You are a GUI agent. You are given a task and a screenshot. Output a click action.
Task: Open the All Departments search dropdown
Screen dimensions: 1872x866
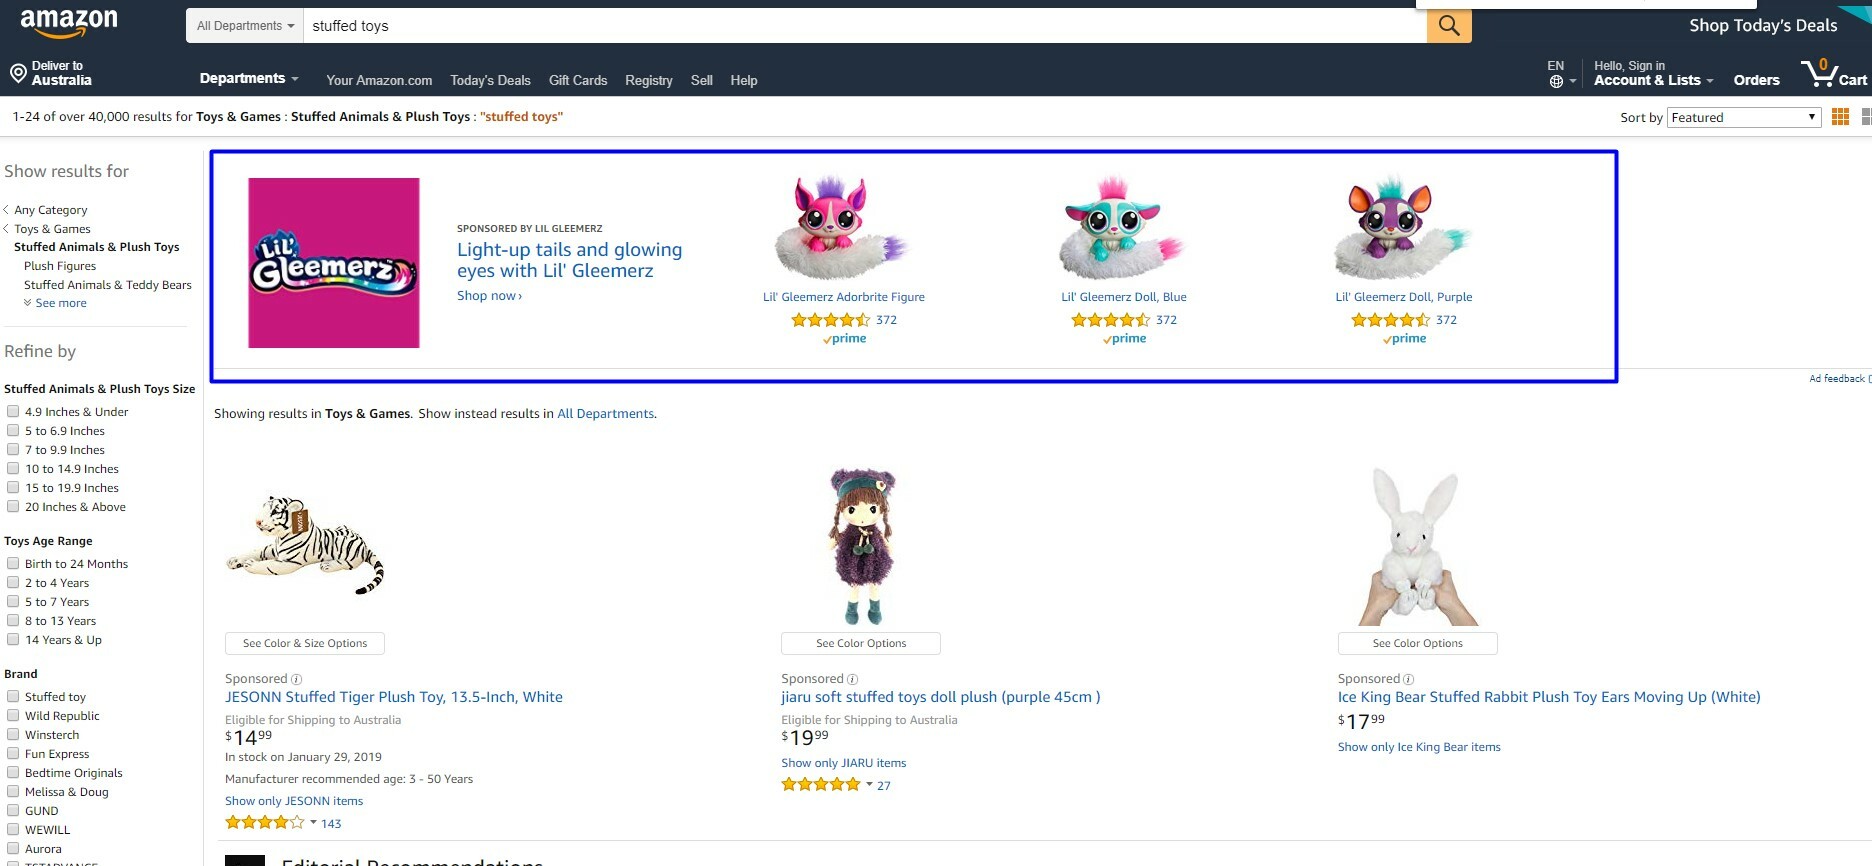(x=245, y=26)
